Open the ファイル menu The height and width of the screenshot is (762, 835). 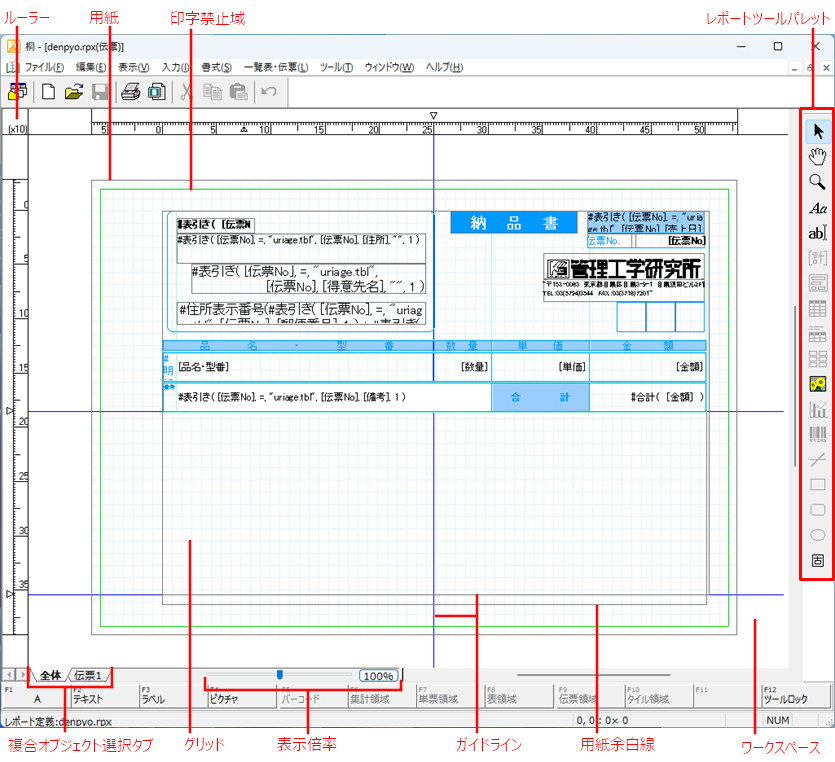(44, 67)
